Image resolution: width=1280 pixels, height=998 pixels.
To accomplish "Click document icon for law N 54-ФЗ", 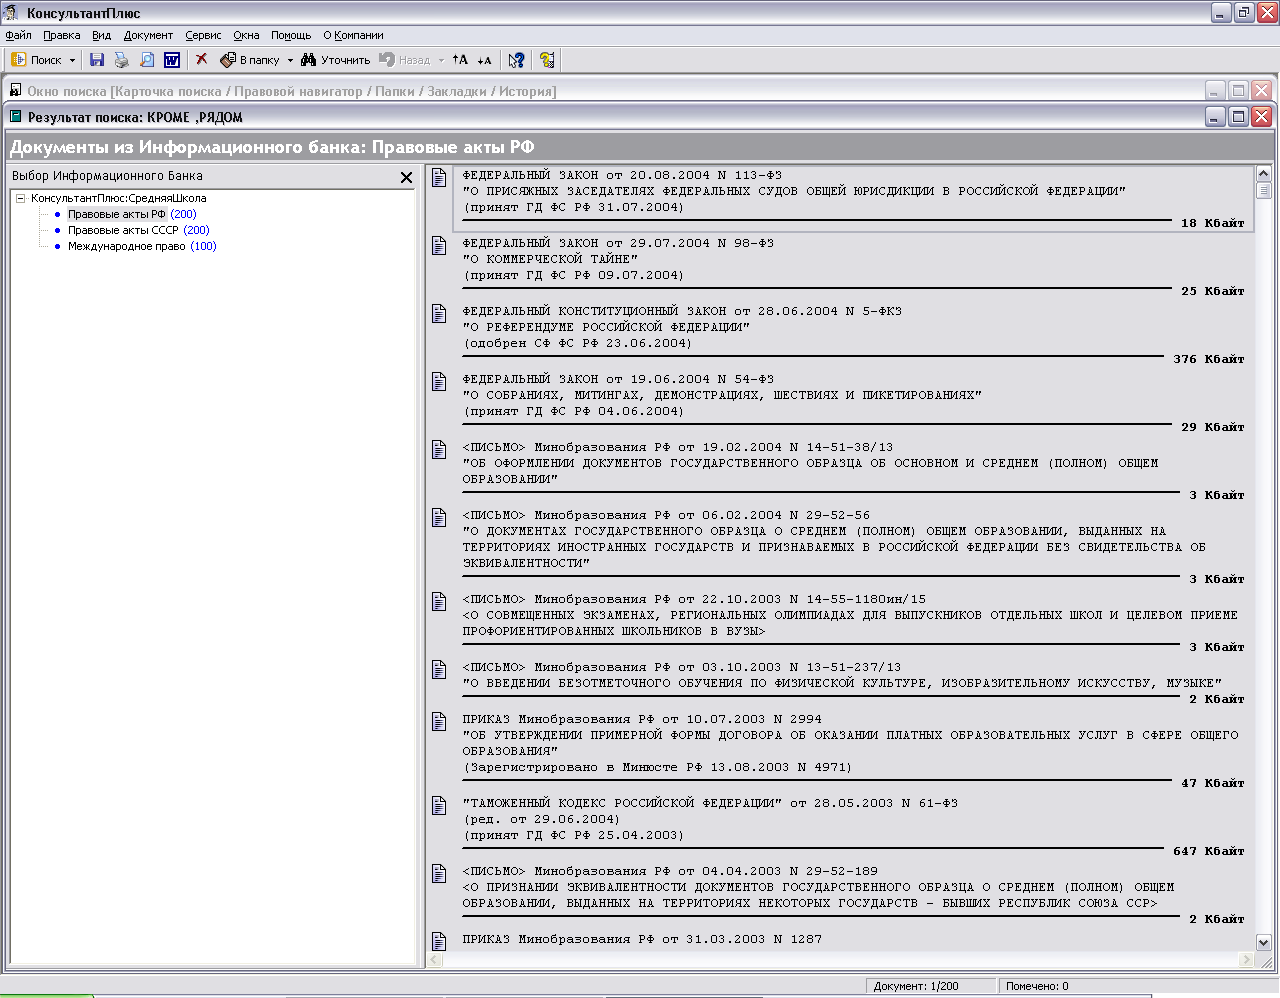I will [x=439, y=382].
